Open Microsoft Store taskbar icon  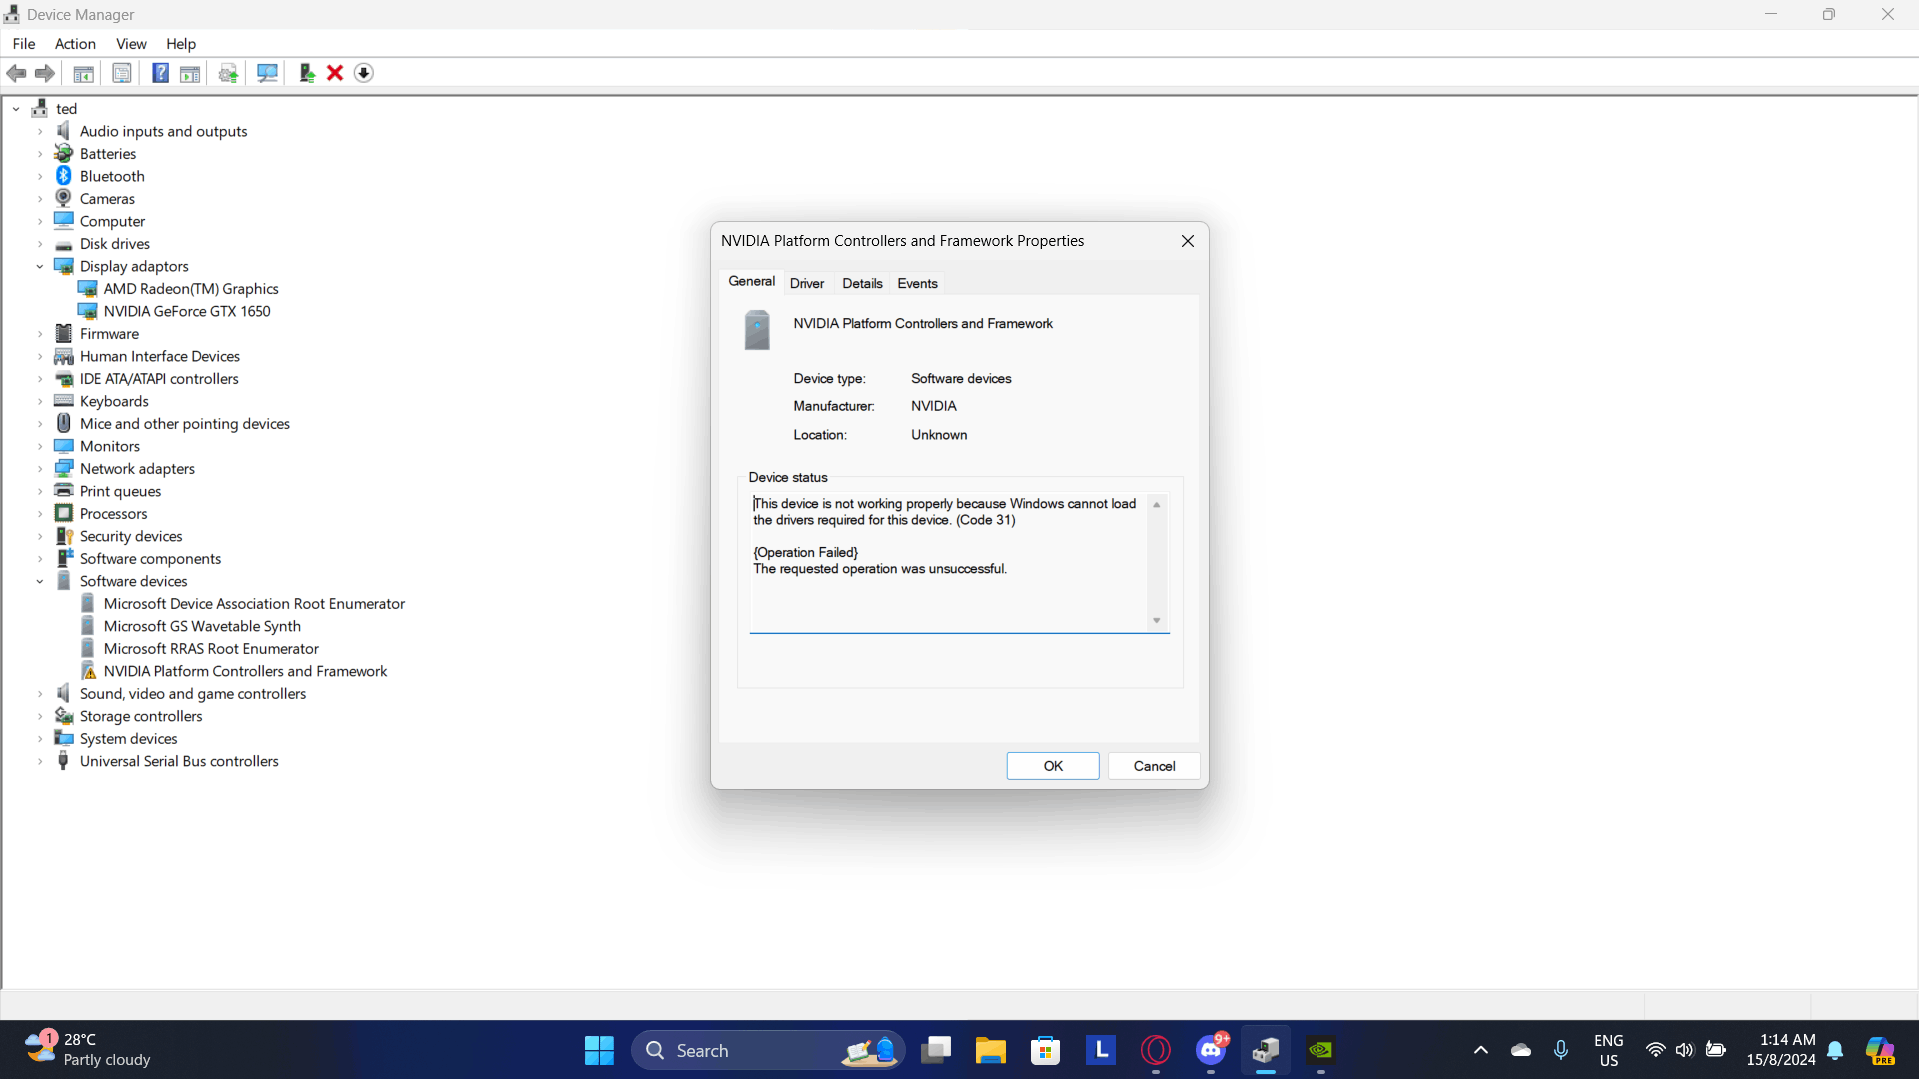[x=1046, y=1050]
